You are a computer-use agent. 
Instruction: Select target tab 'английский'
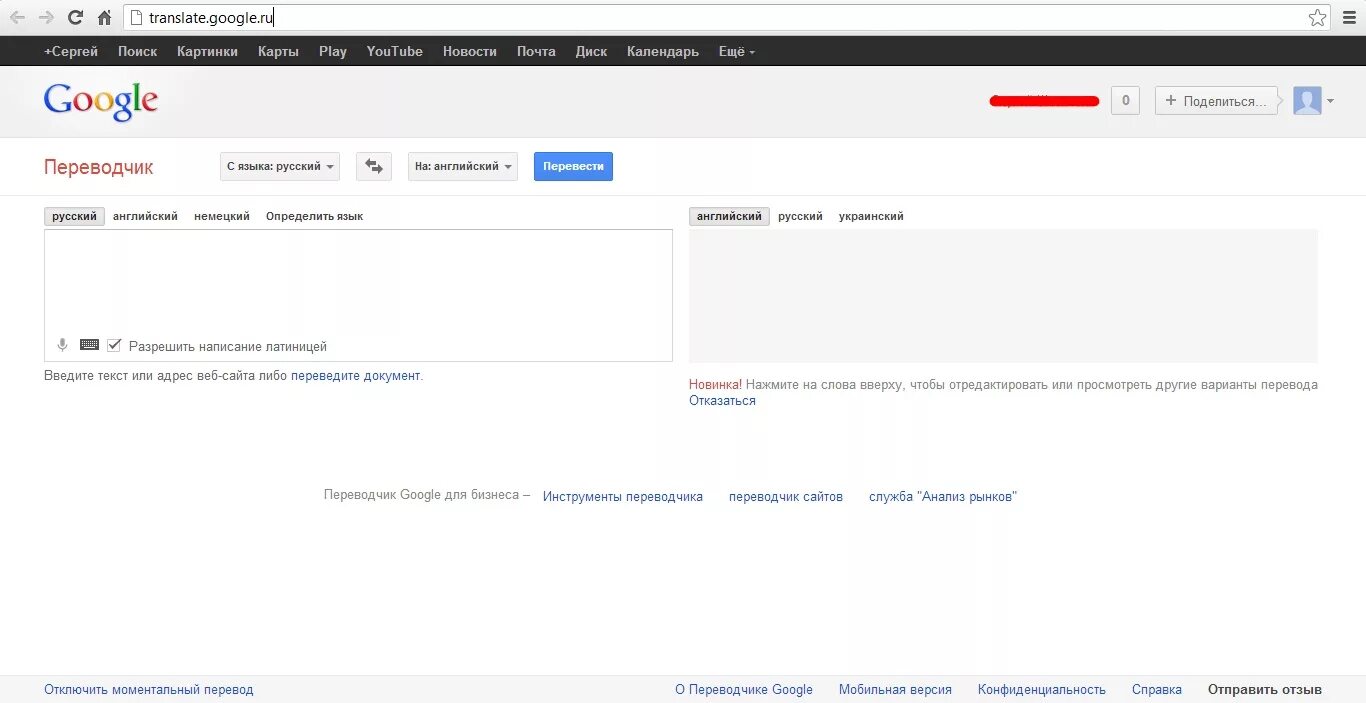729,216
